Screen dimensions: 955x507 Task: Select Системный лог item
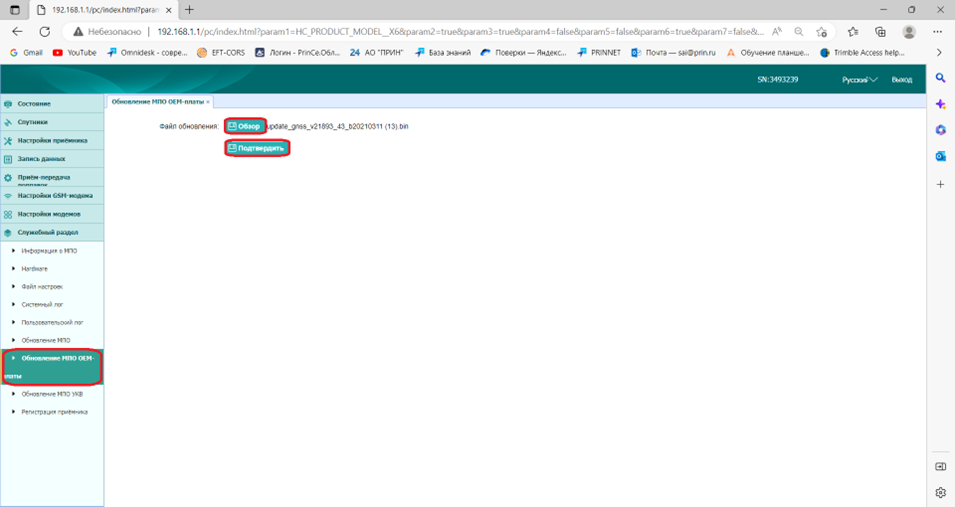(x=42, y=304)
